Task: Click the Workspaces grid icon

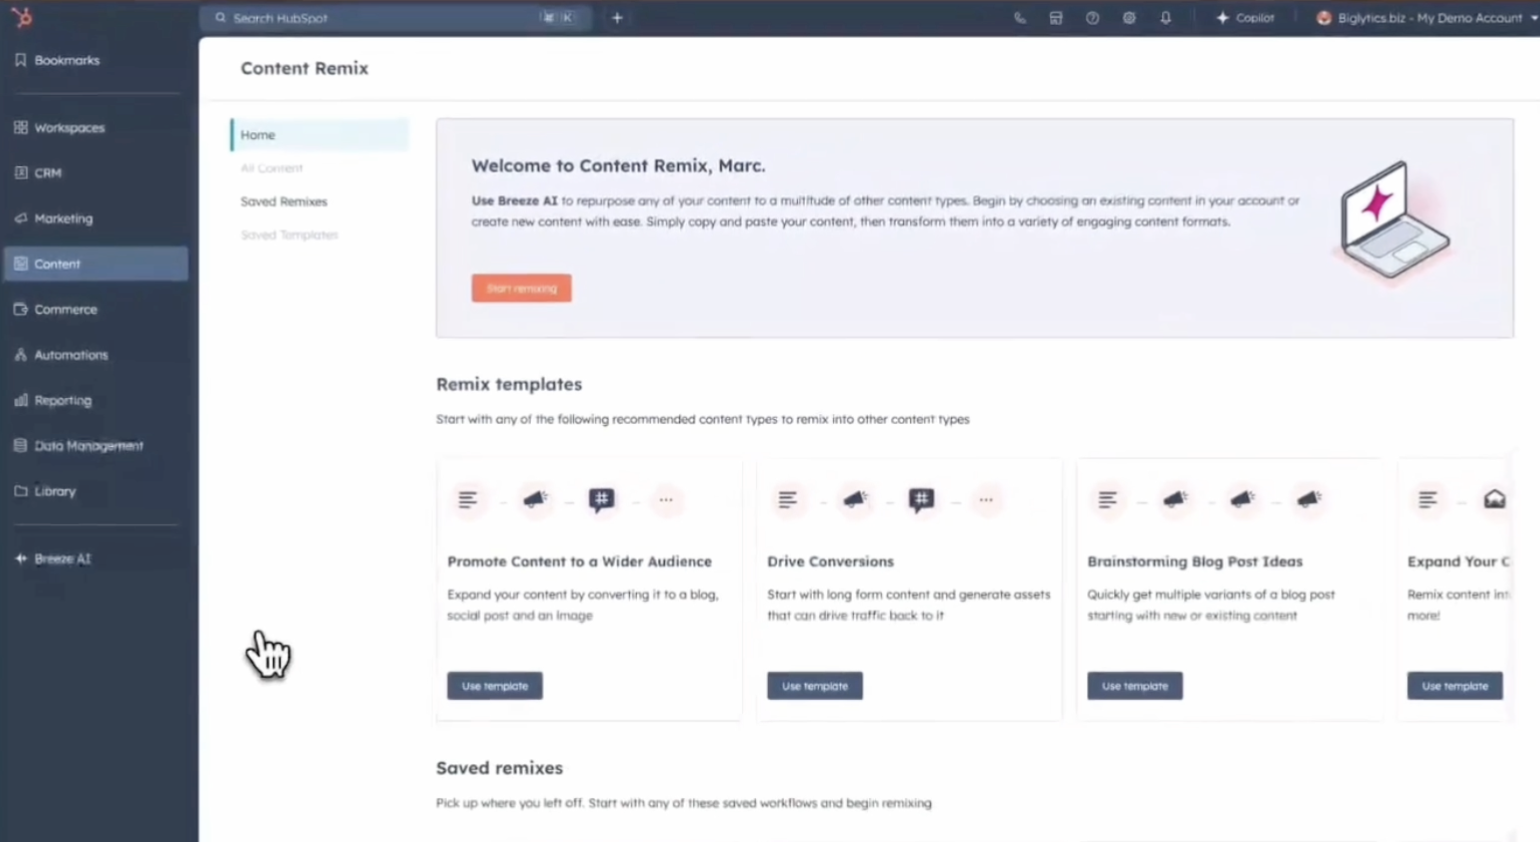Action: click(x=20, y=128)
